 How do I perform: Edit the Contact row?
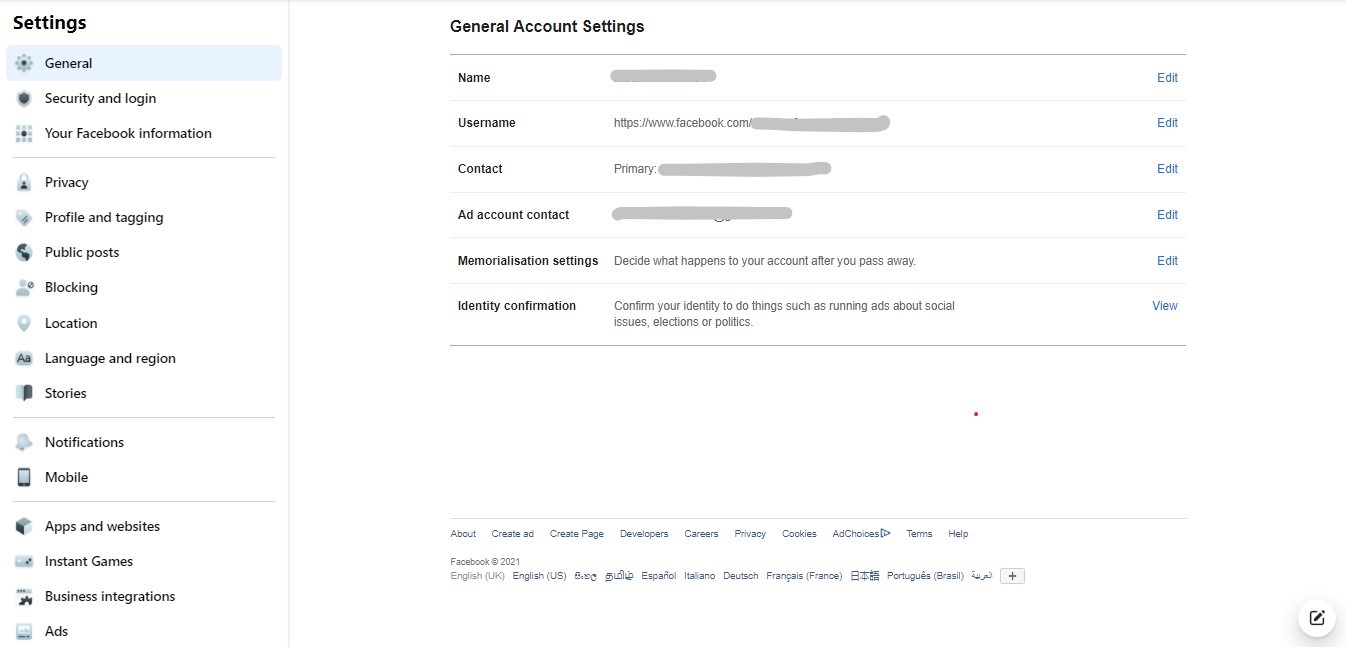click(1167, 169)
